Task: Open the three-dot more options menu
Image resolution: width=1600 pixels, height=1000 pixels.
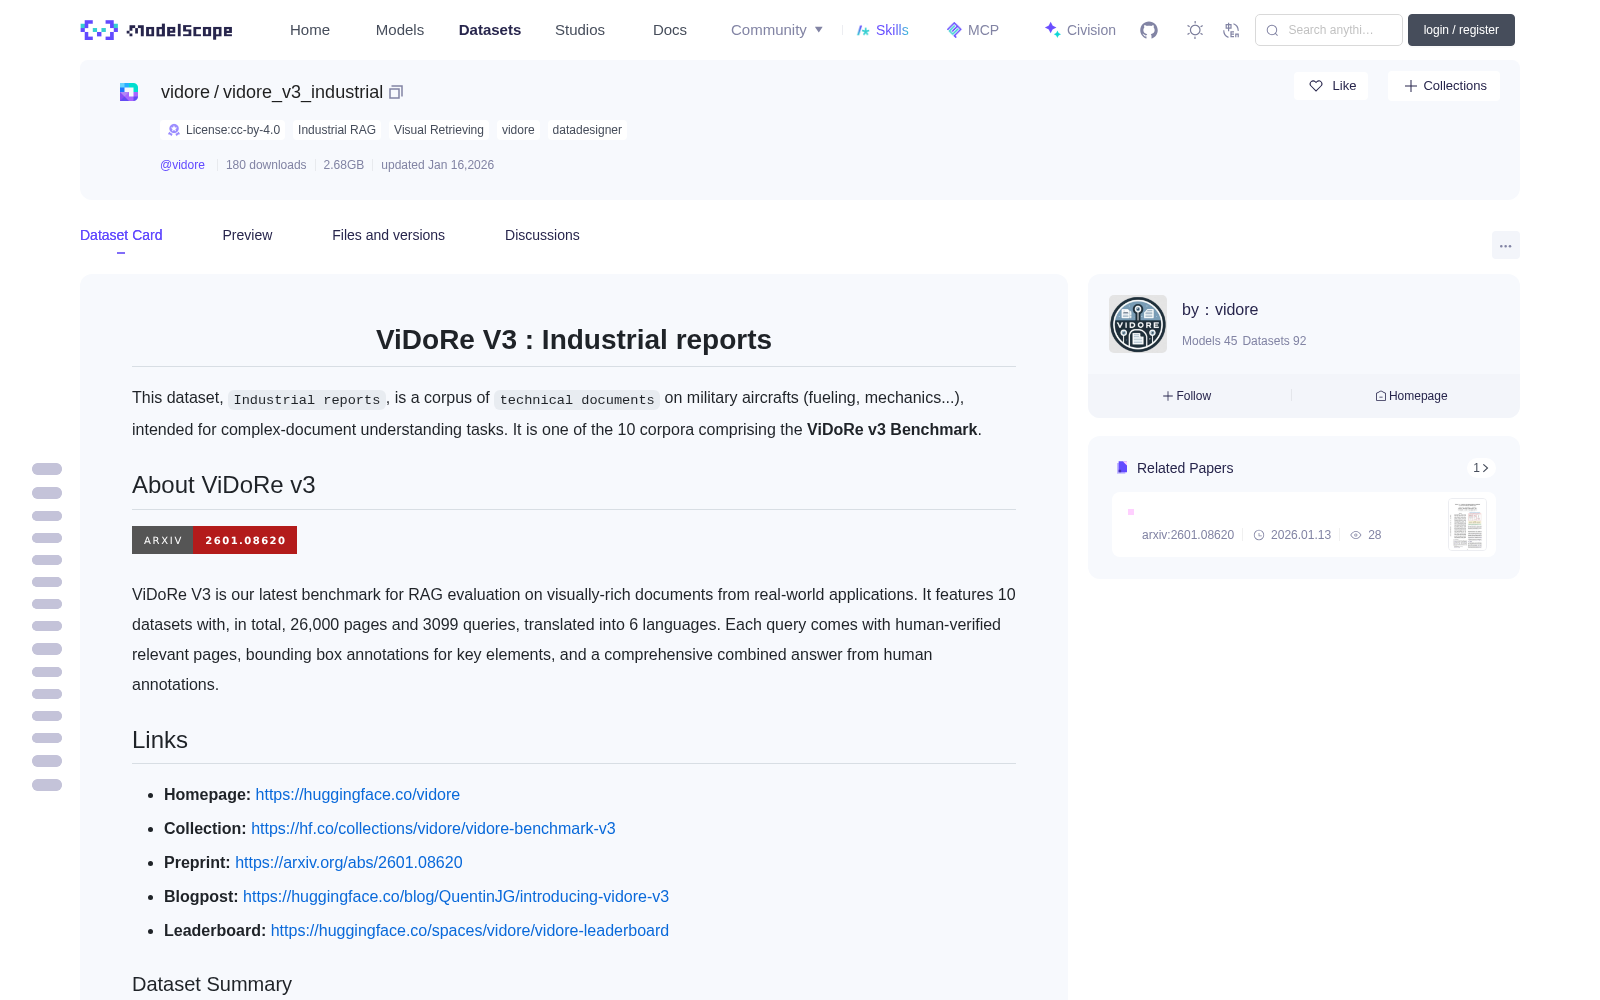Action: pos(1505,245)
